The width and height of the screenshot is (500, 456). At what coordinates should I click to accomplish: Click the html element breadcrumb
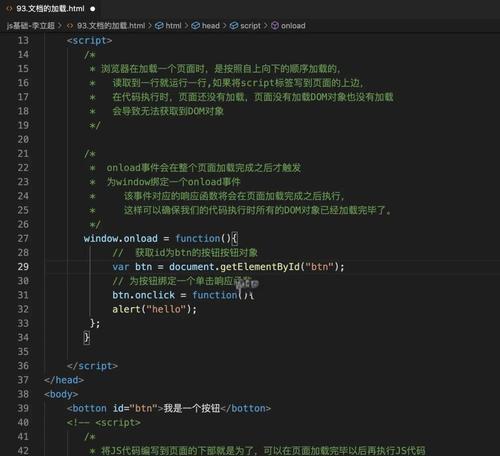pyautogui.click(x=173, y=26)
